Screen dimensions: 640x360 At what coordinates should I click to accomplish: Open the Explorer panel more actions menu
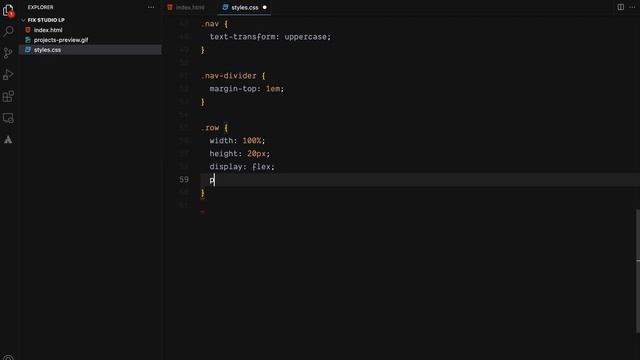(151, 7)
